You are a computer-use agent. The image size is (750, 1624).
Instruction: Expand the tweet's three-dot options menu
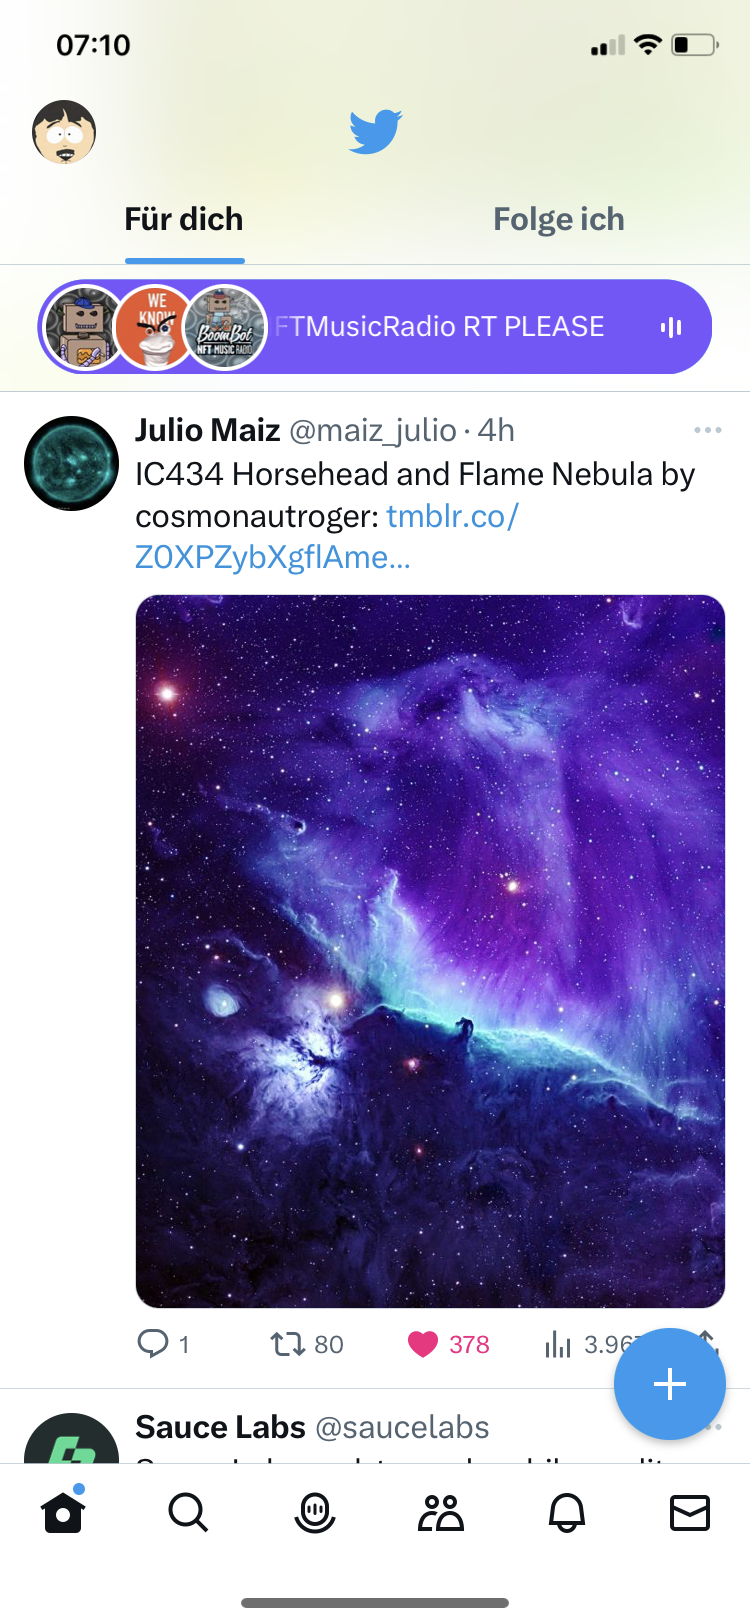click(x=707, y=430)
